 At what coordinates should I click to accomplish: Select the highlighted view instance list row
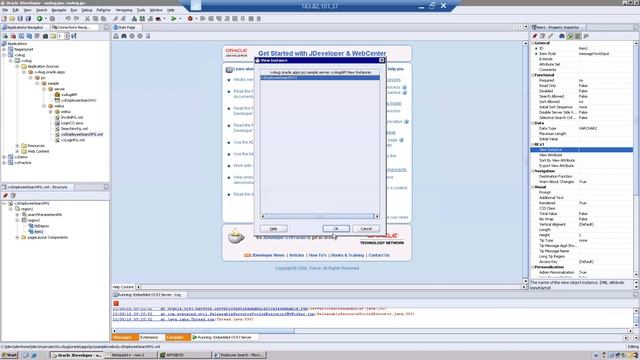point(320,78)
